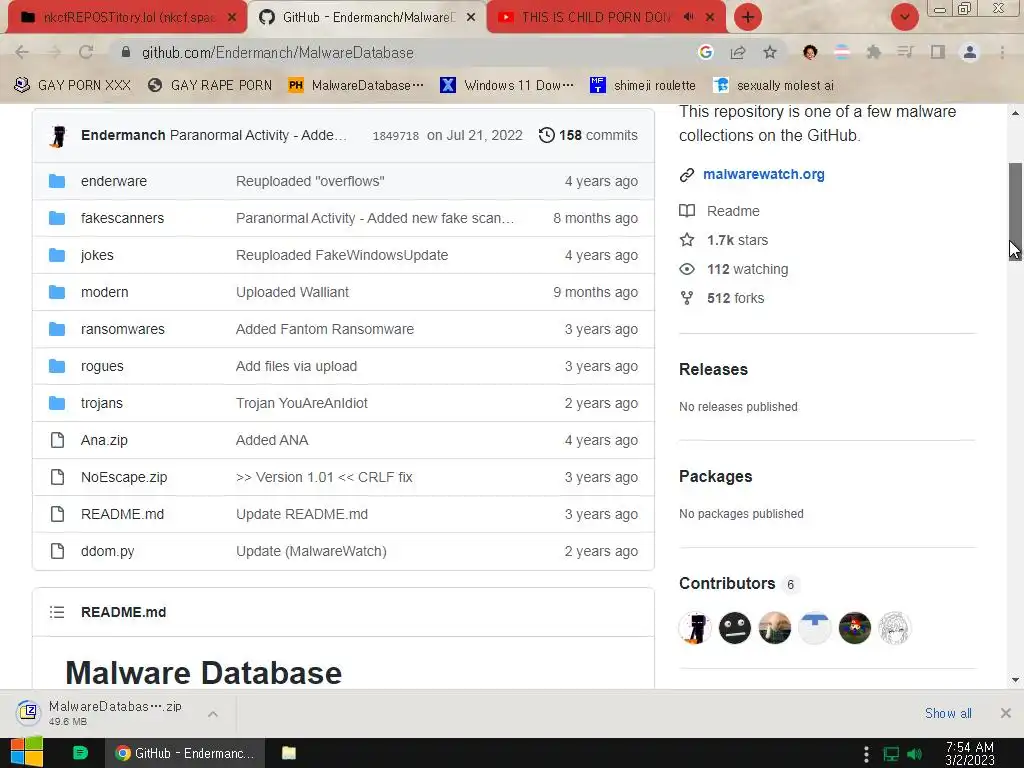This screenshot has height=768, width=1024.
Task: Open the tab search dropdown arrow
Action: point(904,17)
